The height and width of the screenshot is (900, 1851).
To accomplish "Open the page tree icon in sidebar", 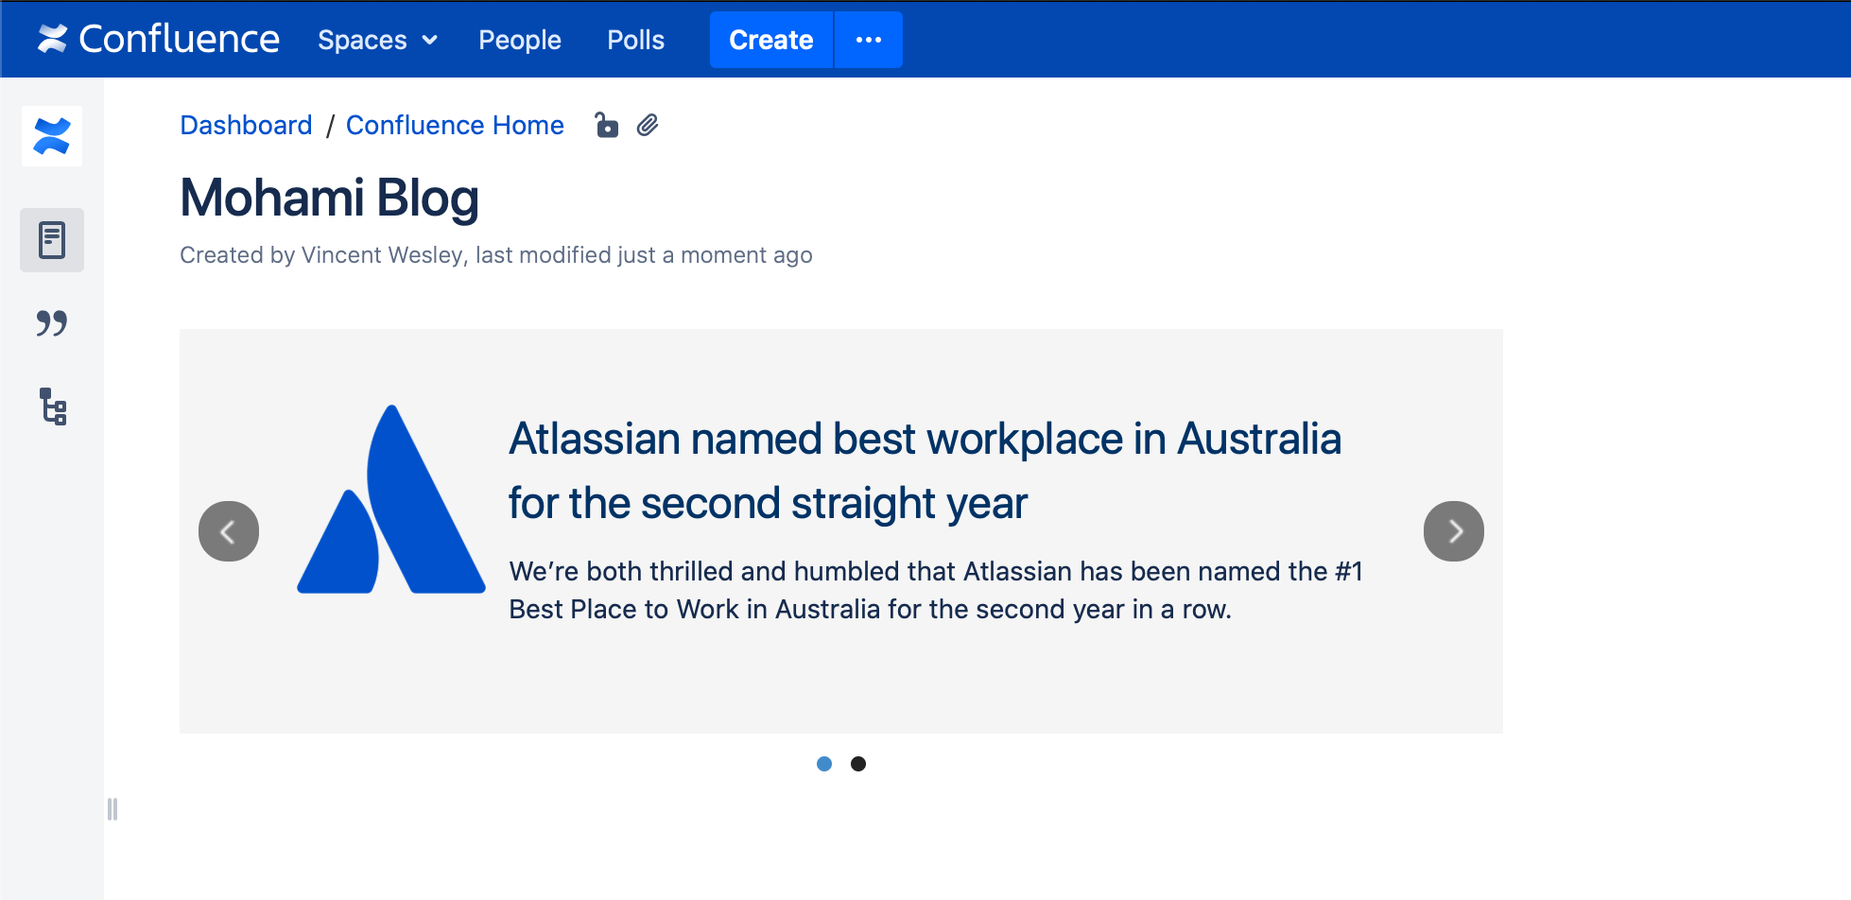I will tap(53, 407).
